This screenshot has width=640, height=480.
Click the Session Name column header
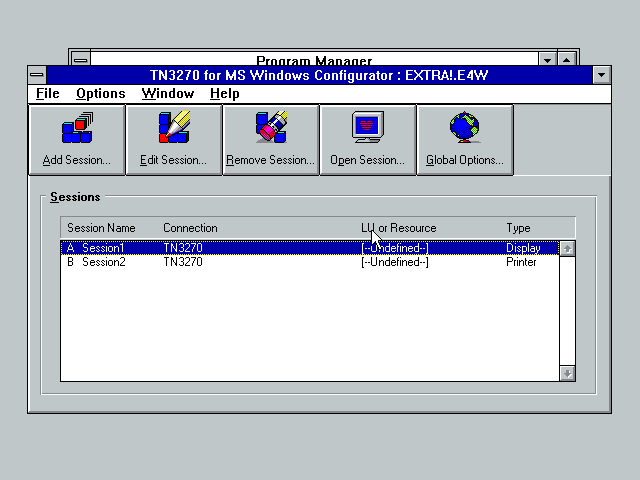[x=101, y=228]
